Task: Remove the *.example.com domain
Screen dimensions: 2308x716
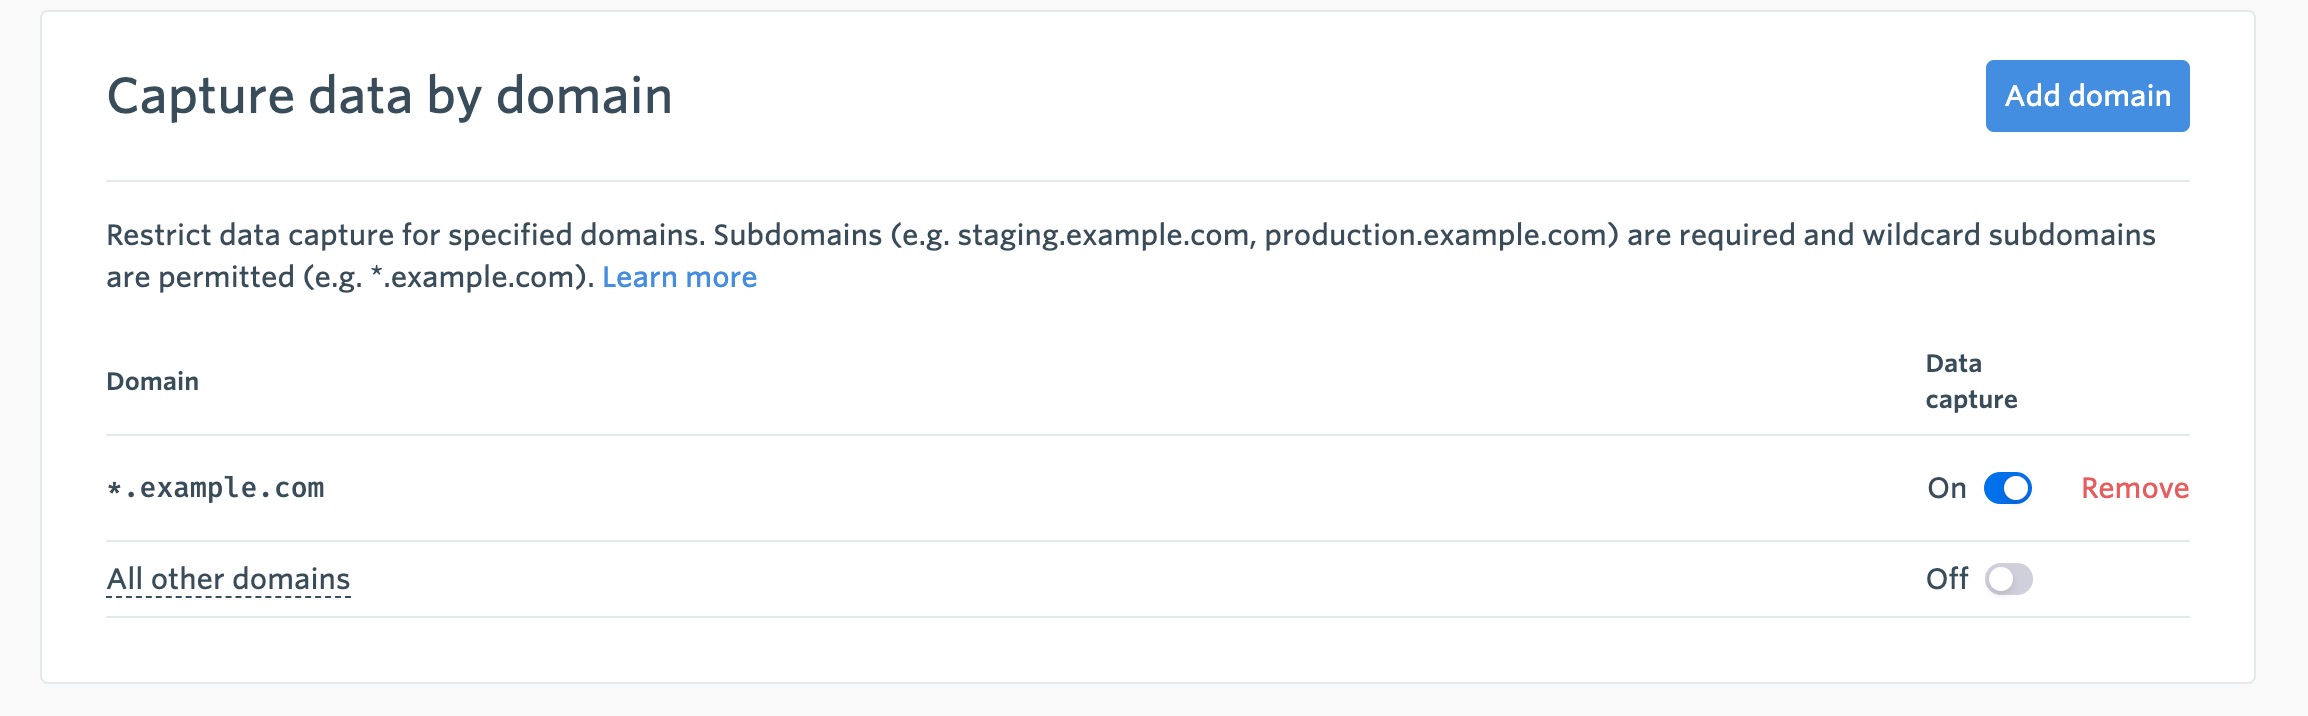Action: 2134,488
